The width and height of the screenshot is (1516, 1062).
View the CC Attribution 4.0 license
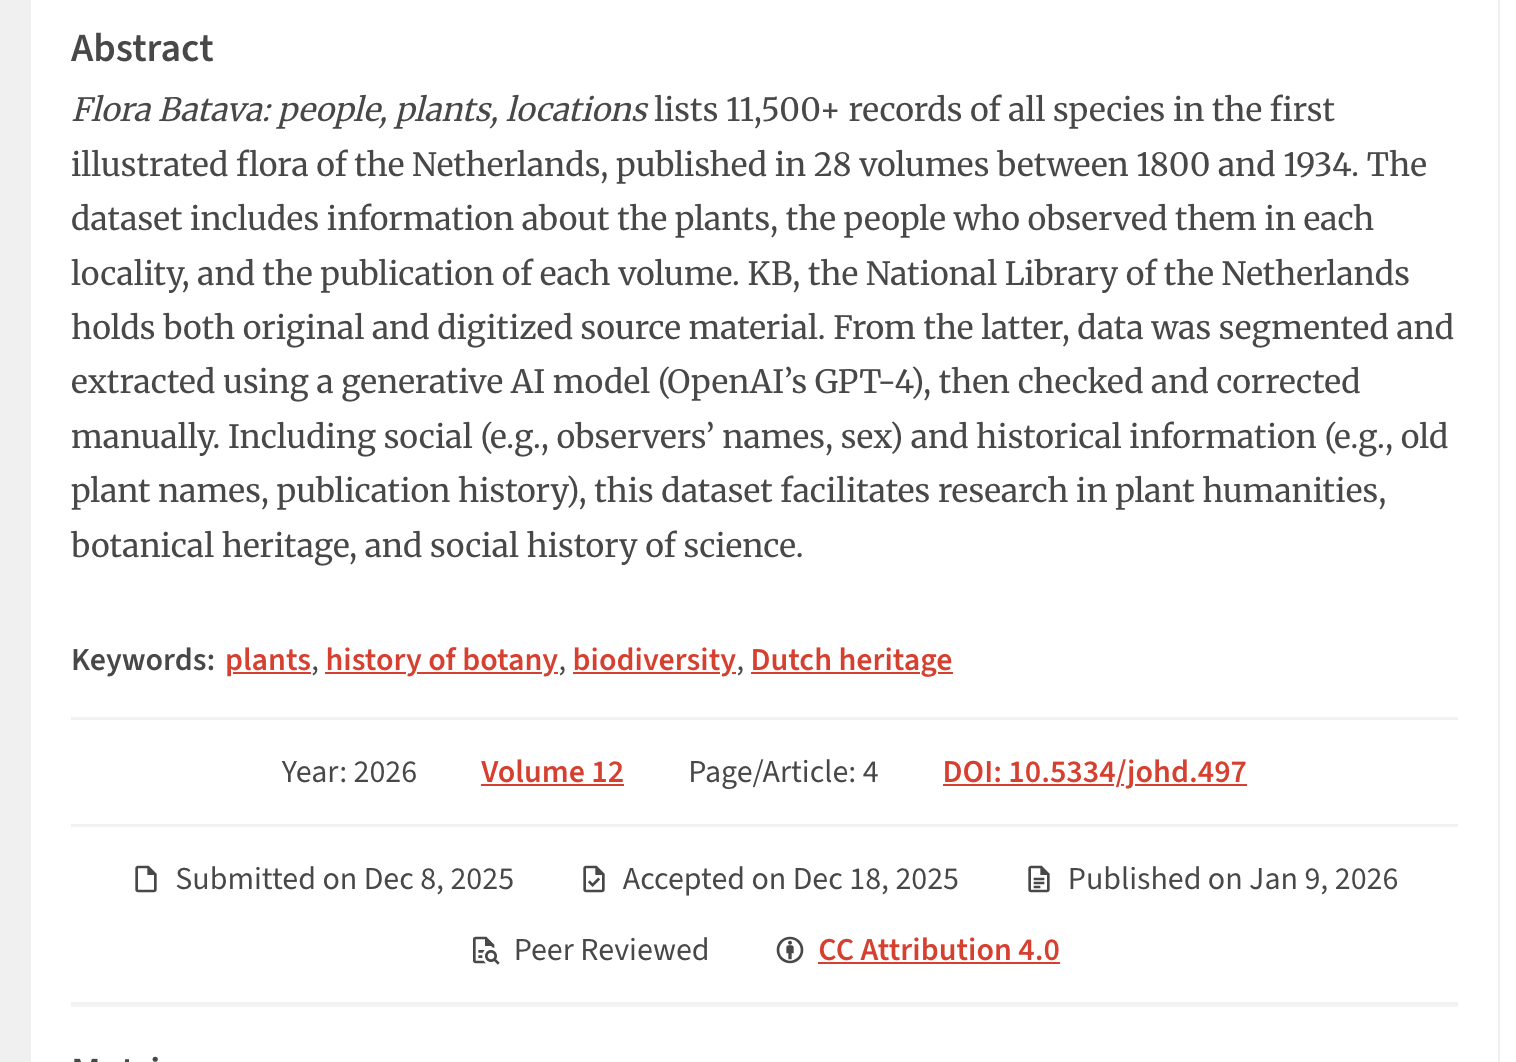[938, 950]
